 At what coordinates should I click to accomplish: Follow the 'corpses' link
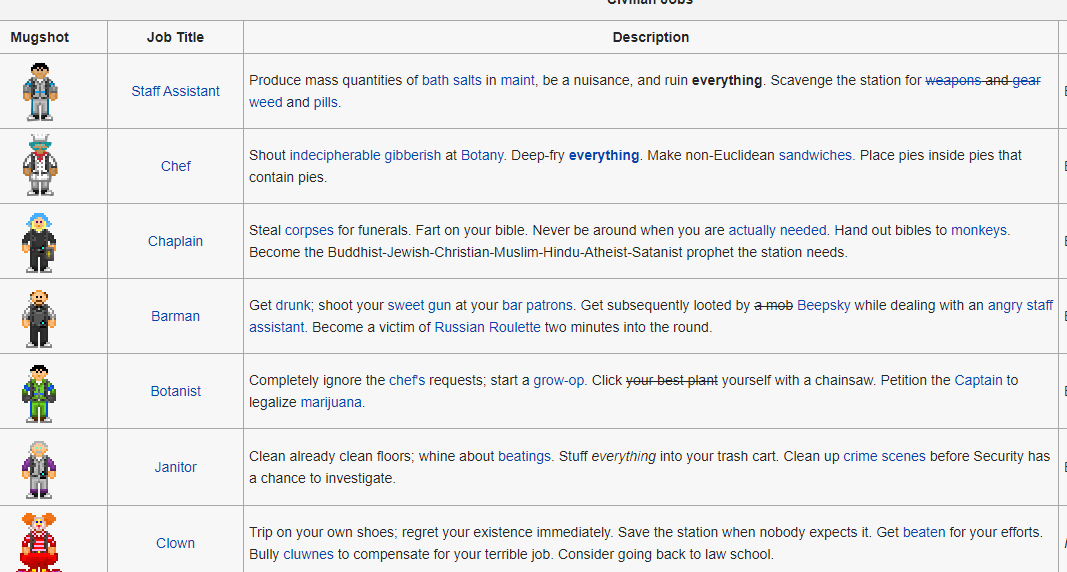309,230
